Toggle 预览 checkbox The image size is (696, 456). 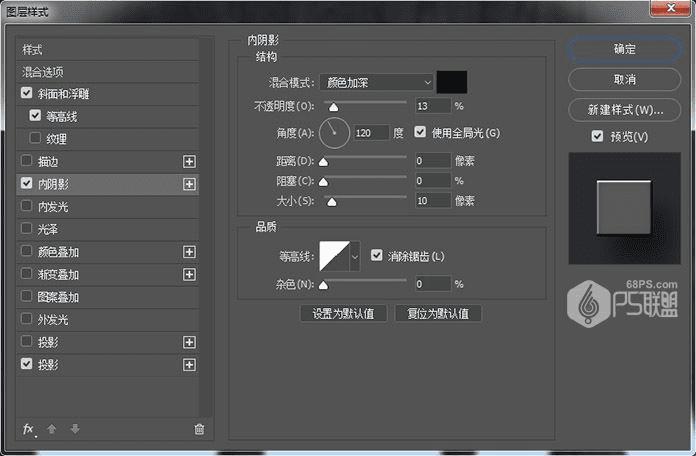(597, 136)
